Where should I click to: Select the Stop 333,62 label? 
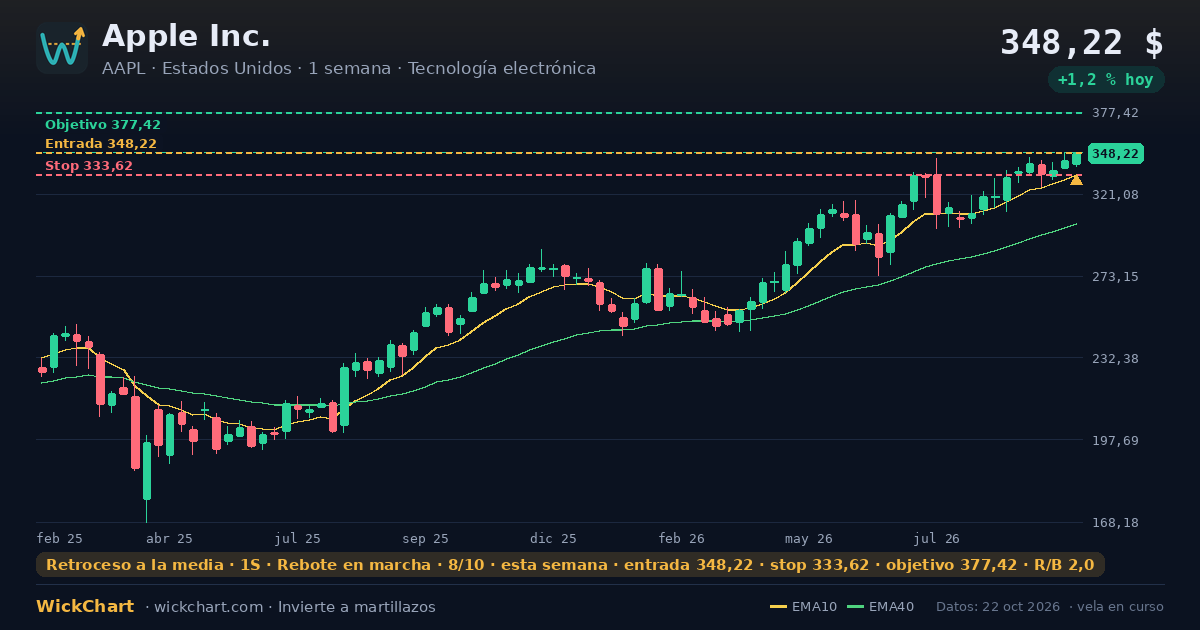[x=89, y=166]
